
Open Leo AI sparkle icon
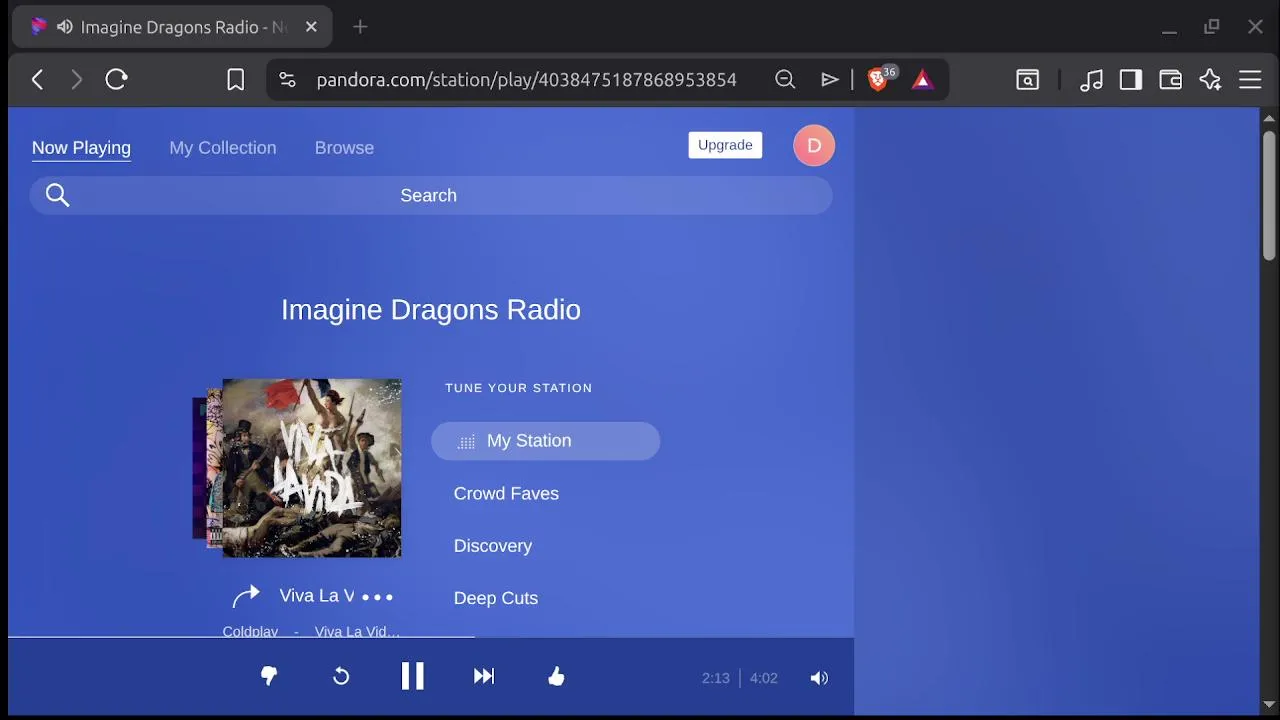1211,80
